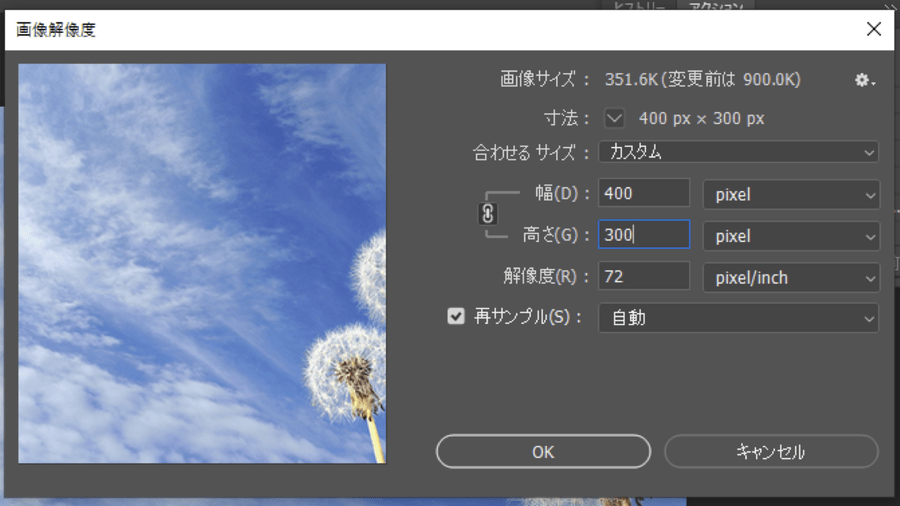This screenshot has width=900, height=506.
Task: Uncheck the 再サンプル checkbox
Action: [456, 316]
